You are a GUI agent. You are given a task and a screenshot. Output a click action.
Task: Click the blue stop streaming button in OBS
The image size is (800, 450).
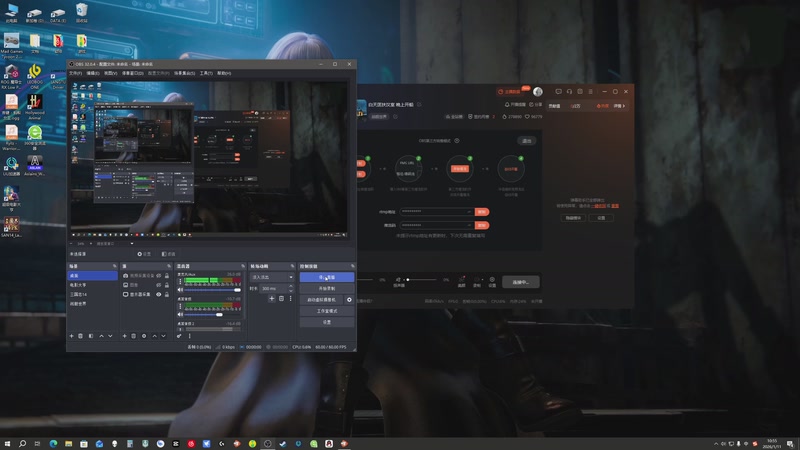click(x=327, y=277)
